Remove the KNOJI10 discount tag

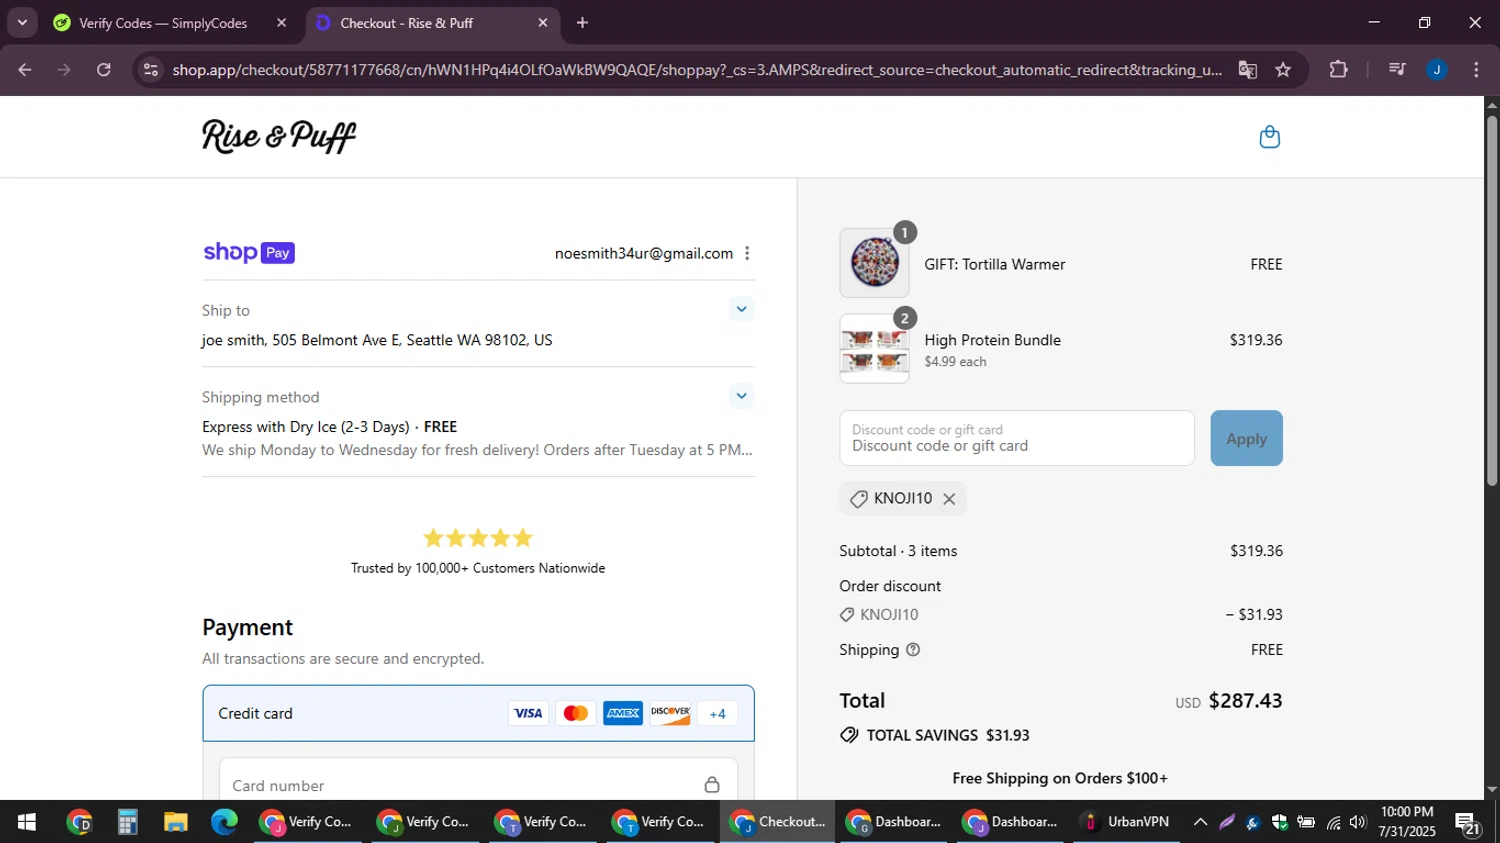pyautogui.click(x=949, y=499)
